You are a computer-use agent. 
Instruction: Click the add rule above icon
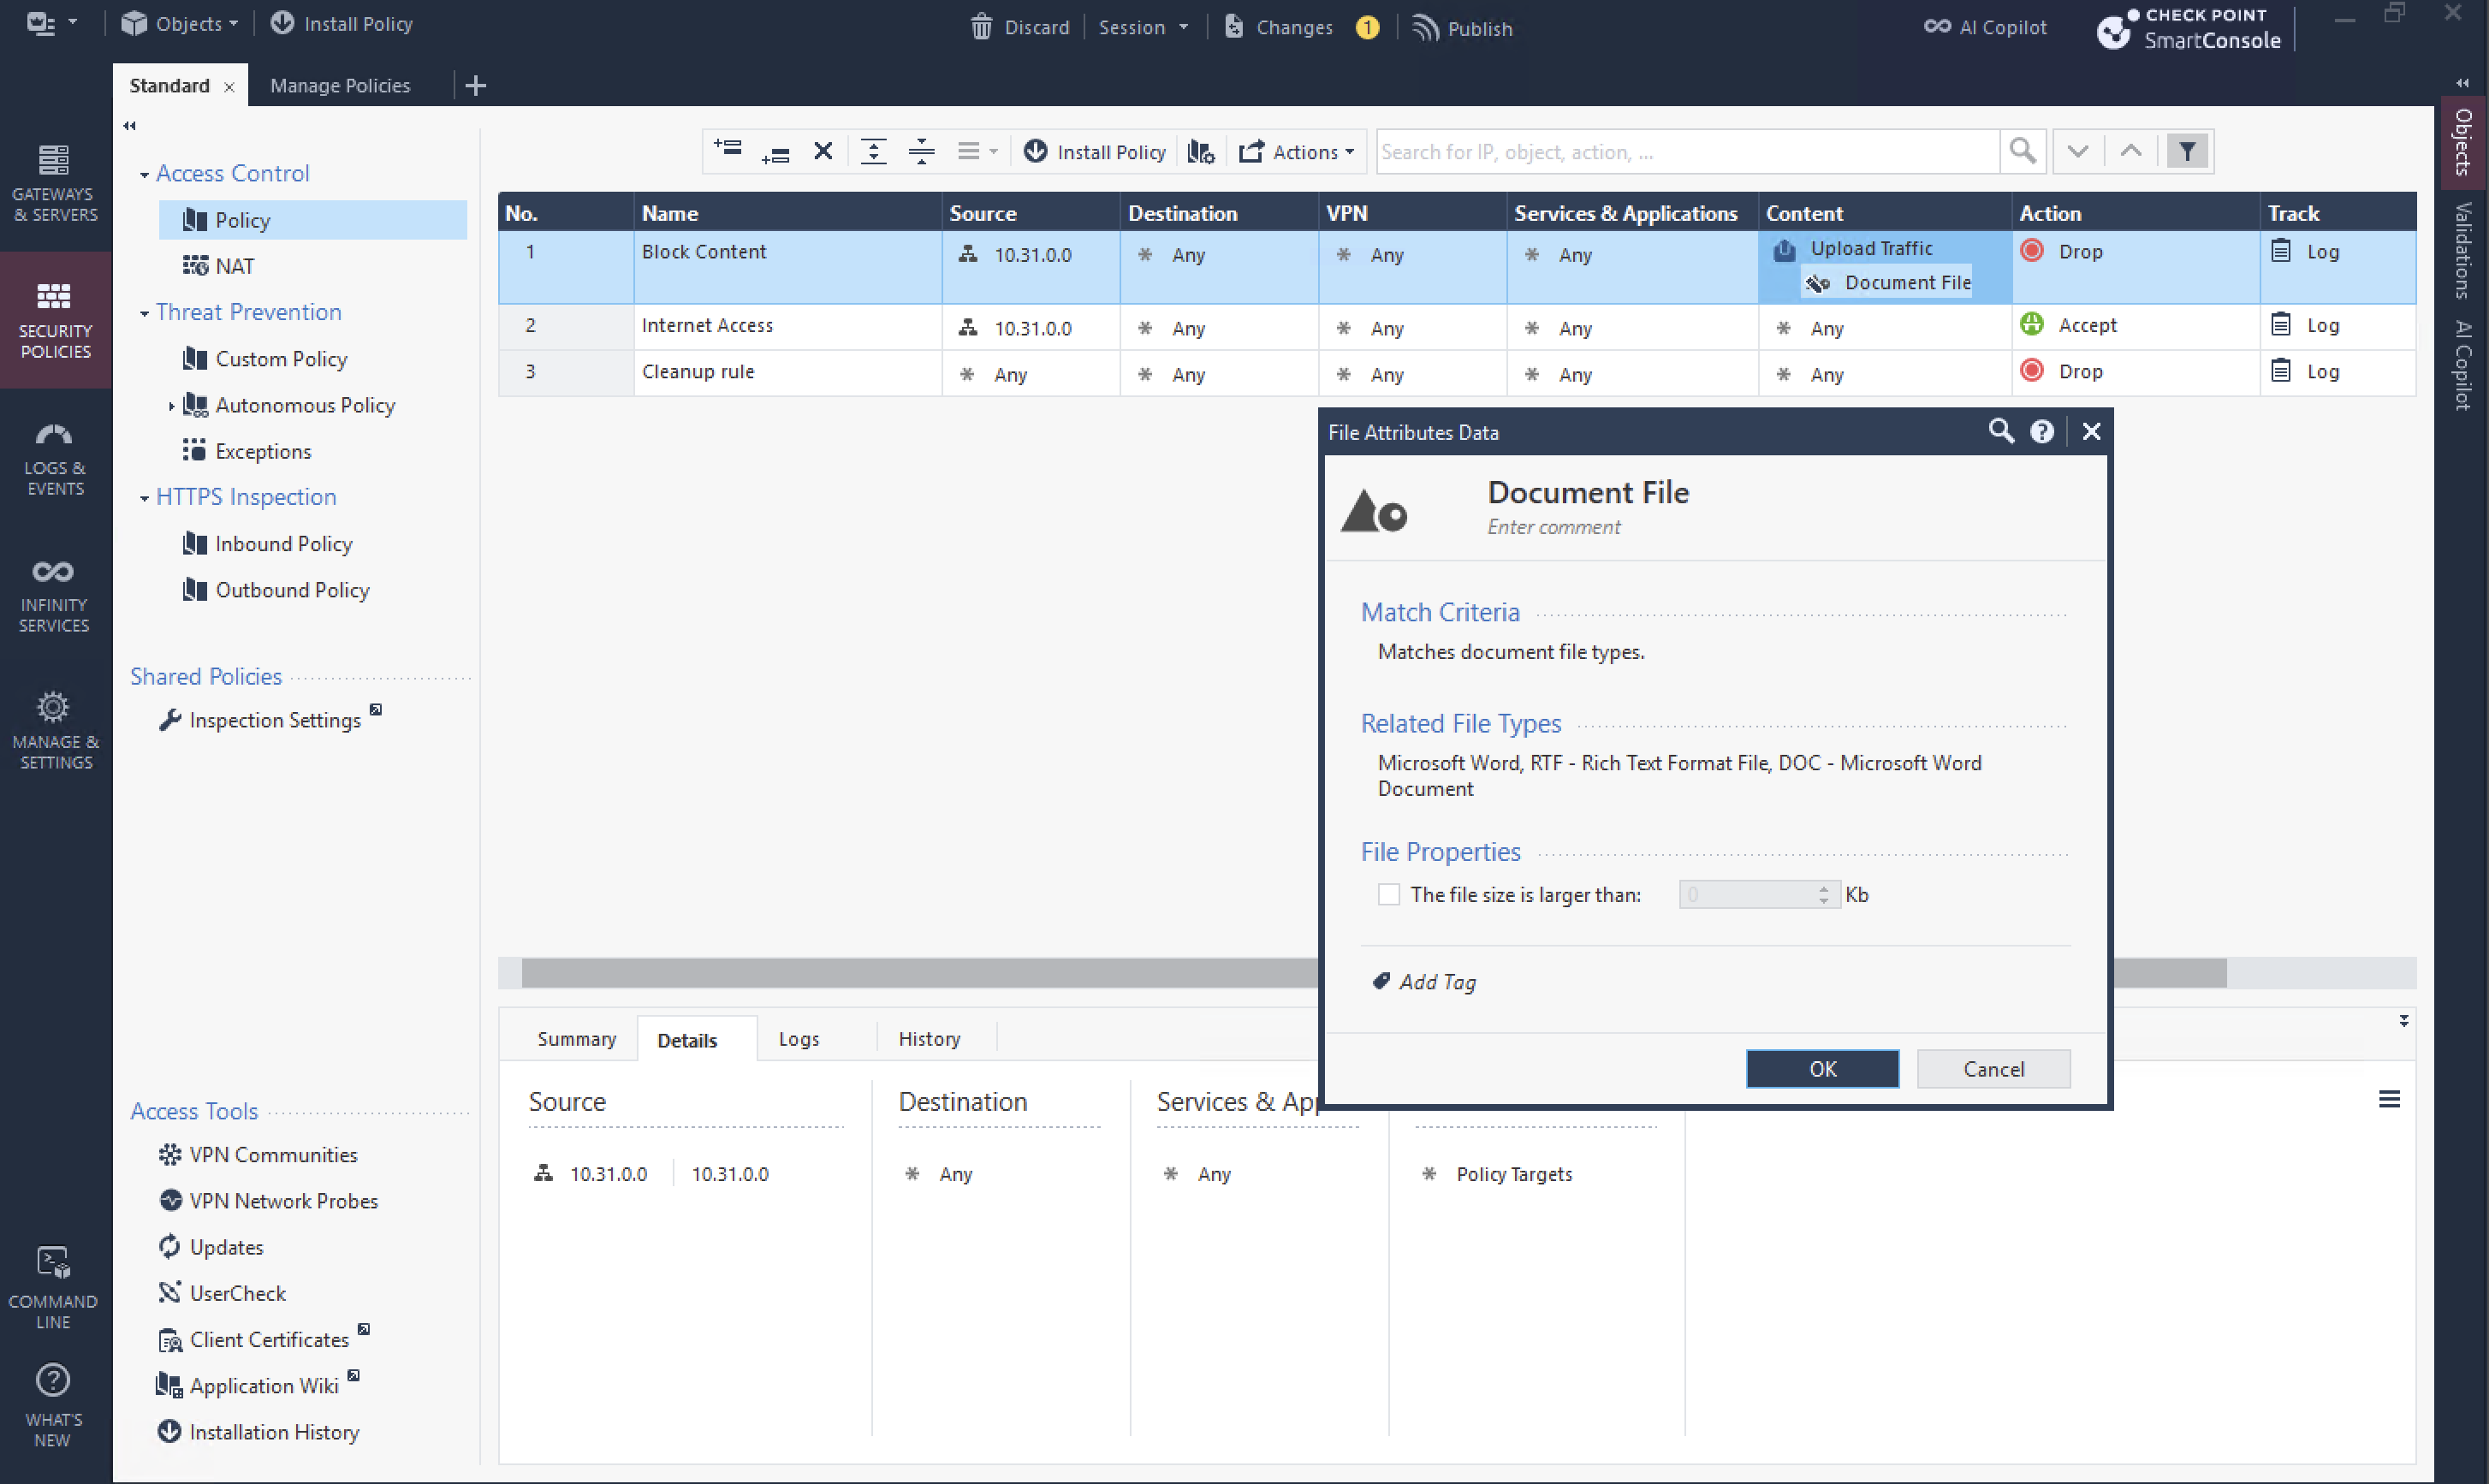point(727,150)
